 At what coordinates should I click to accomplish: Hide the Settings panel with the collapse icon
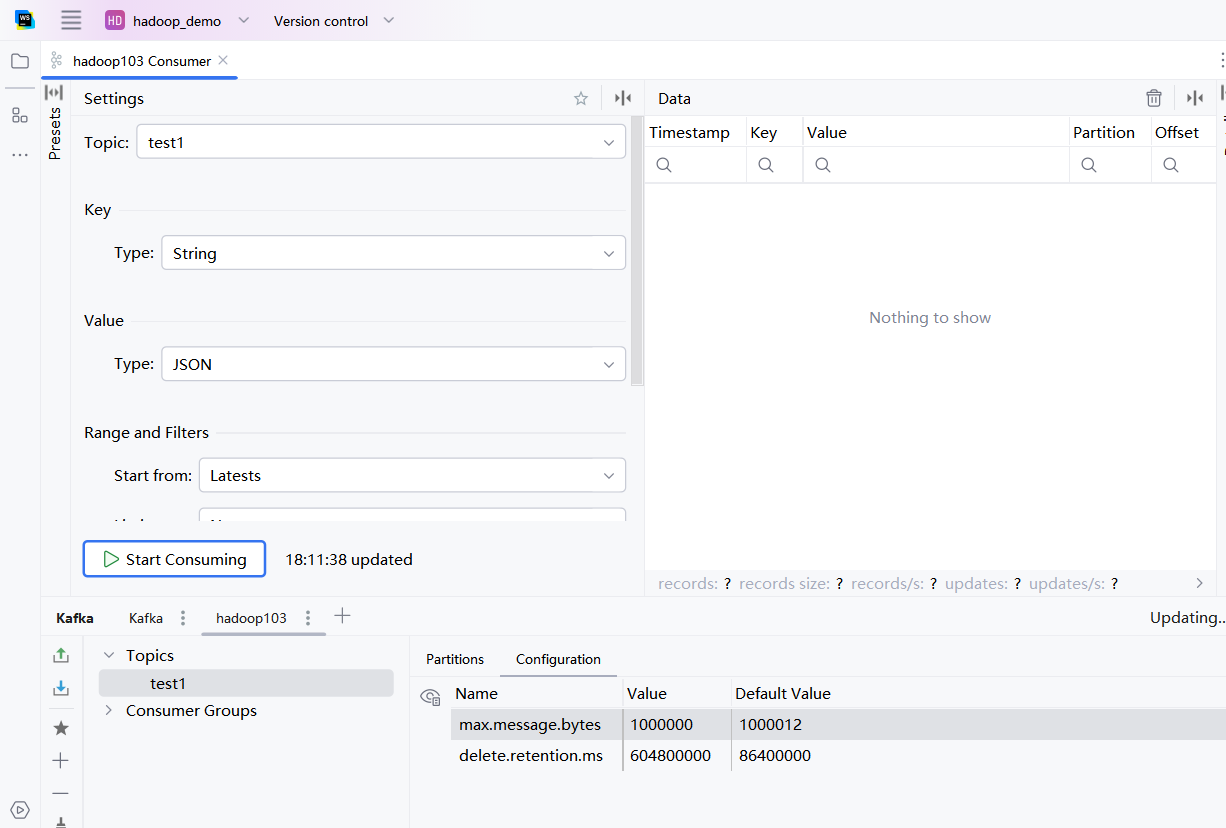tap(623, 98)
